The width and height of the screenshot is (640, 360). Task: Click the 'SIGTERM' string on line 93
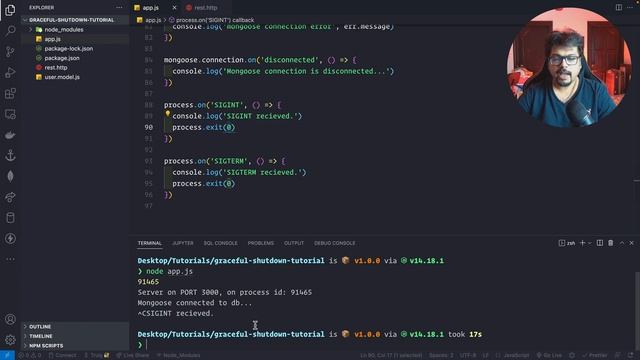coord(229,161)
